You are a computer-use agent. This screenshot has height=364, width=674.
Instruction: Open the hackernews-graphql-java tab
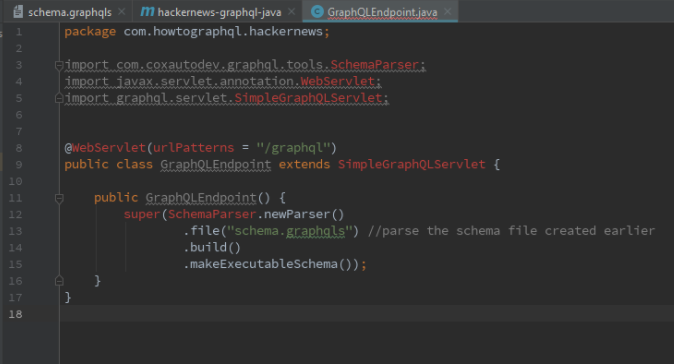click(x=219, y=12)
